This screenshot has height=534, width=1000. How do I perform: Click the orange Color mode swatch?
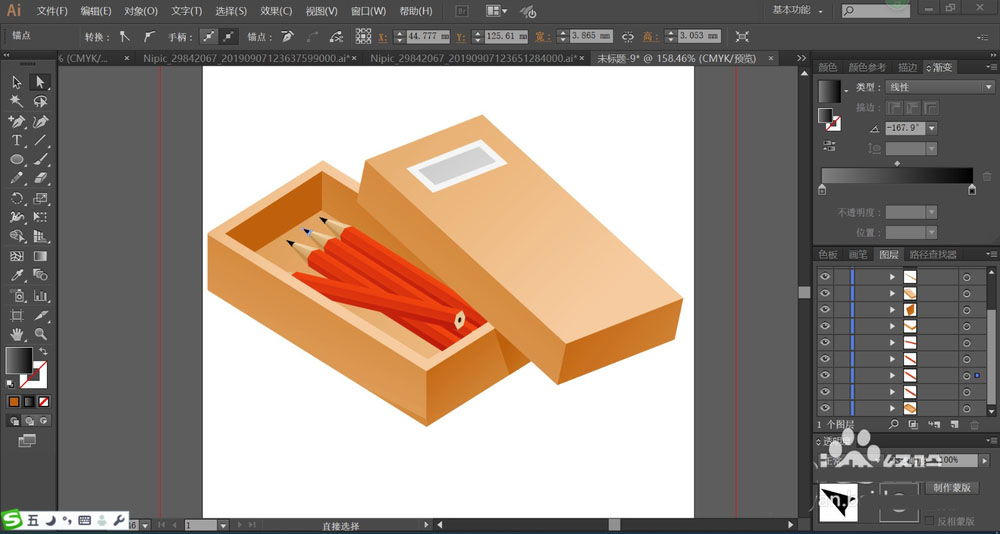14,402
